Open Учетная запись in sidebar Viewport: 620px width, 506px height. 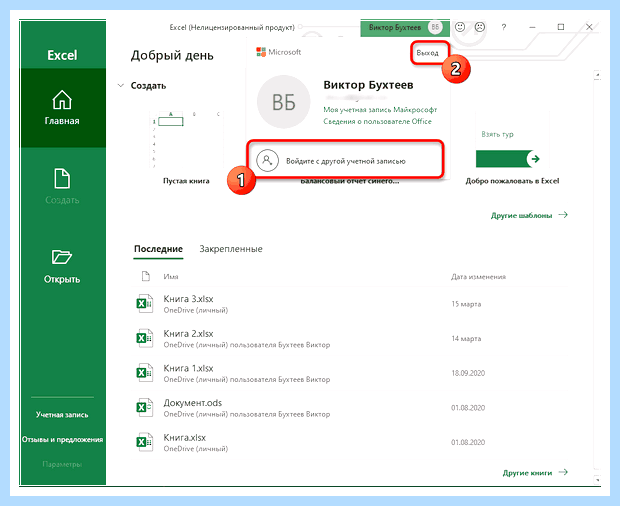62,415
